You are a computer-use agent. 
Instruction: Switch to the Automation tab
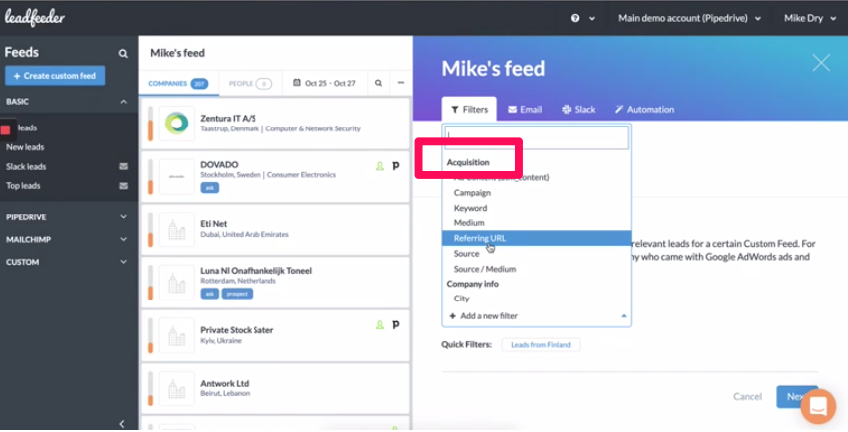(644, 110)
